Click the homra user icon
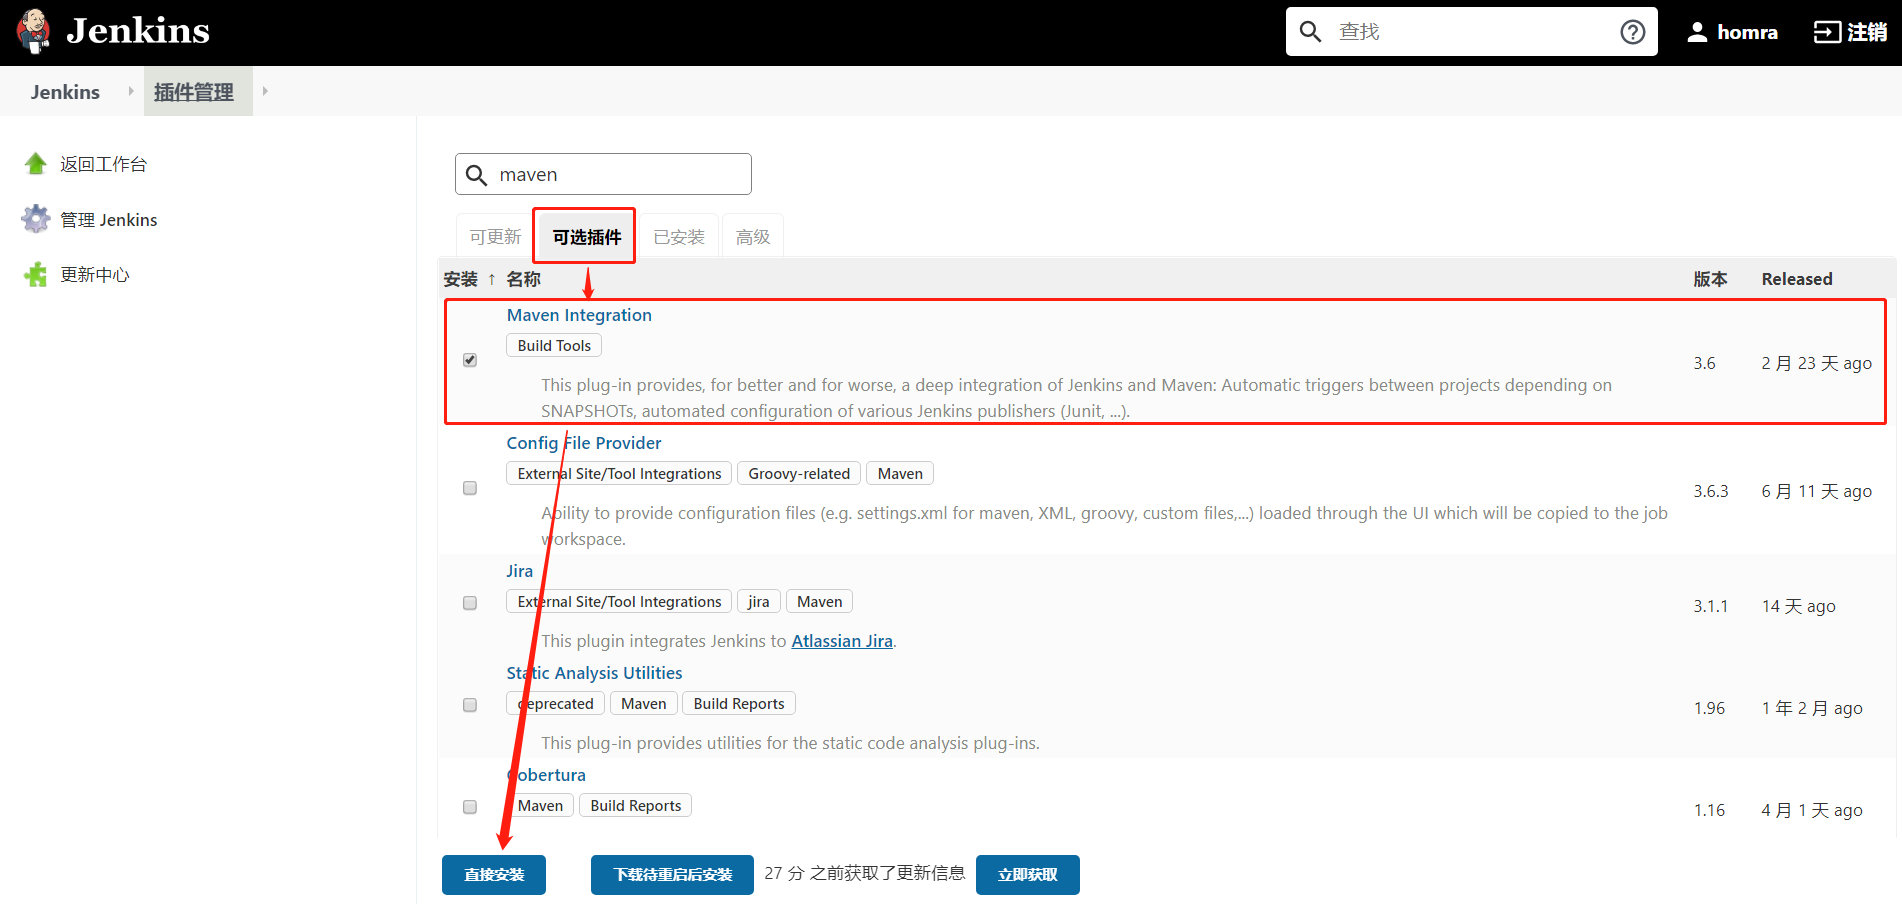The width and height of the screenshot is (1902, 904). pos(1697,32)
